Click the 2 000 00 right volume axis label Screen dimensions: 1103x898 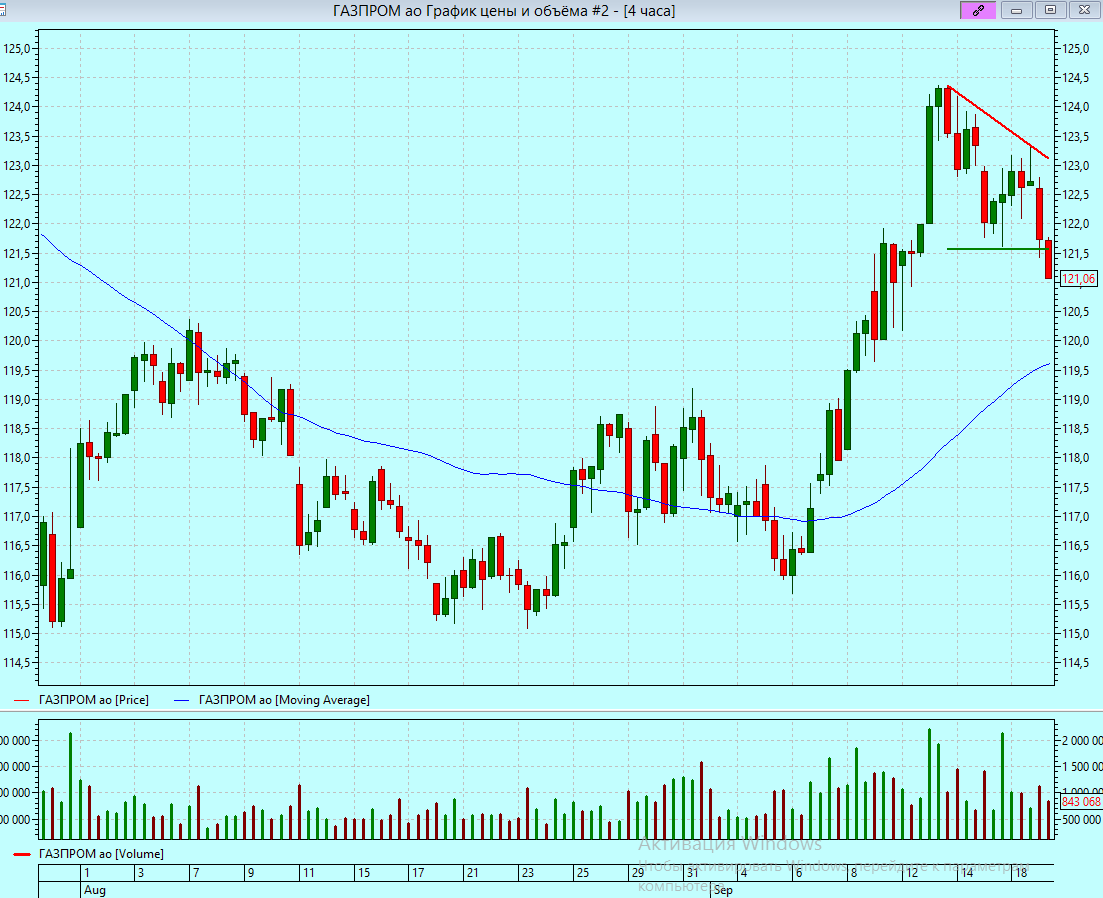click(1082, 740)
